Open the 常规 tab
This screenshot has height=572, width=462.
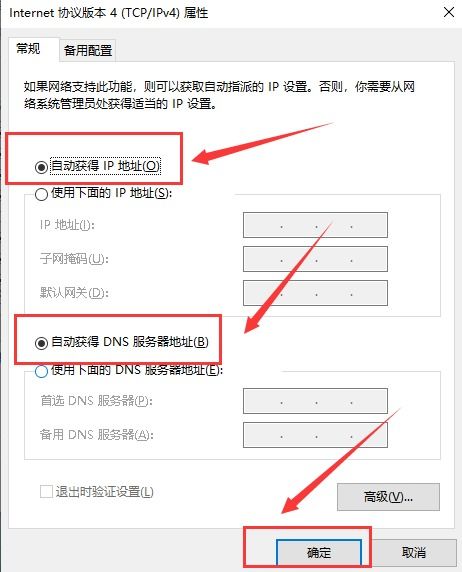point(29,49)
